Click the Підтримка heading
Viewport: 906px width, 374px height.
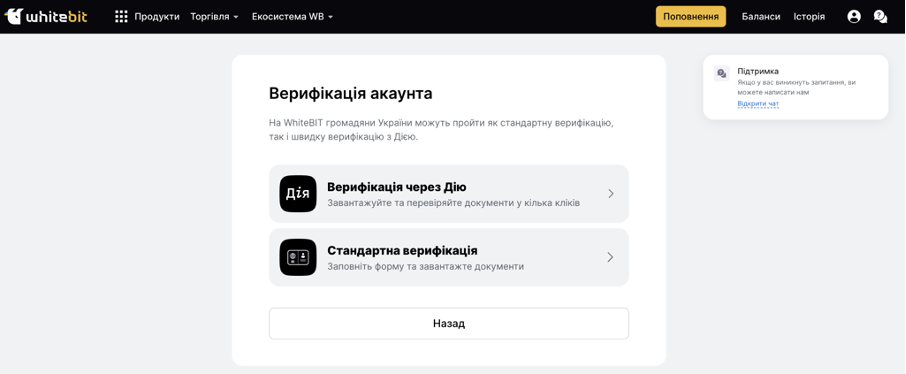(x=758, y=72)
